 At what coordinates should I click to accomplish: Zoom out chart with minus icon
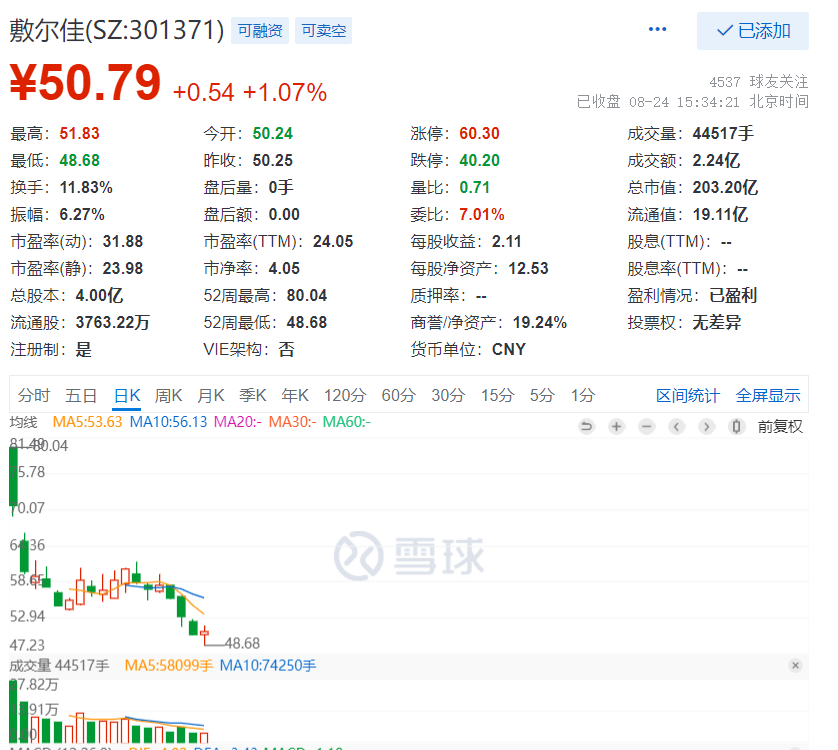point(646,427)
